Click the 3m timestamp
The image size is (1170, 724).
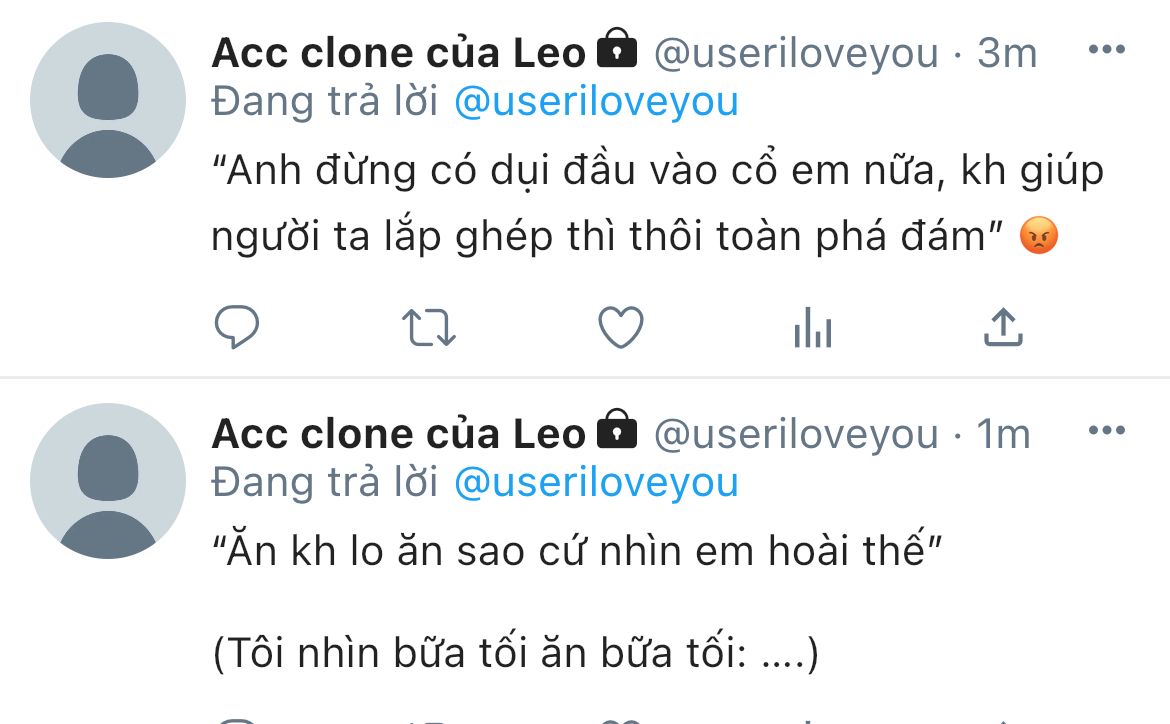(1007, 53)
